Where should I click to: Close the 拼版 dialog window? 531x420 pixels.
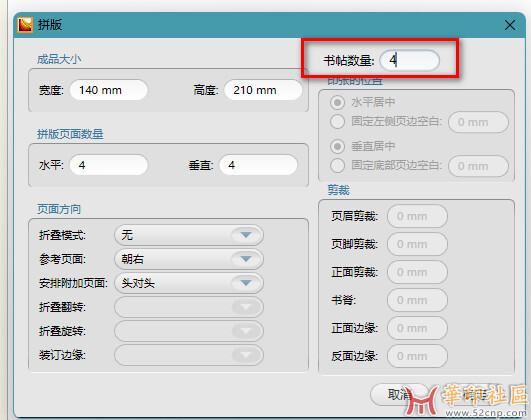click(x=510, y=25)
